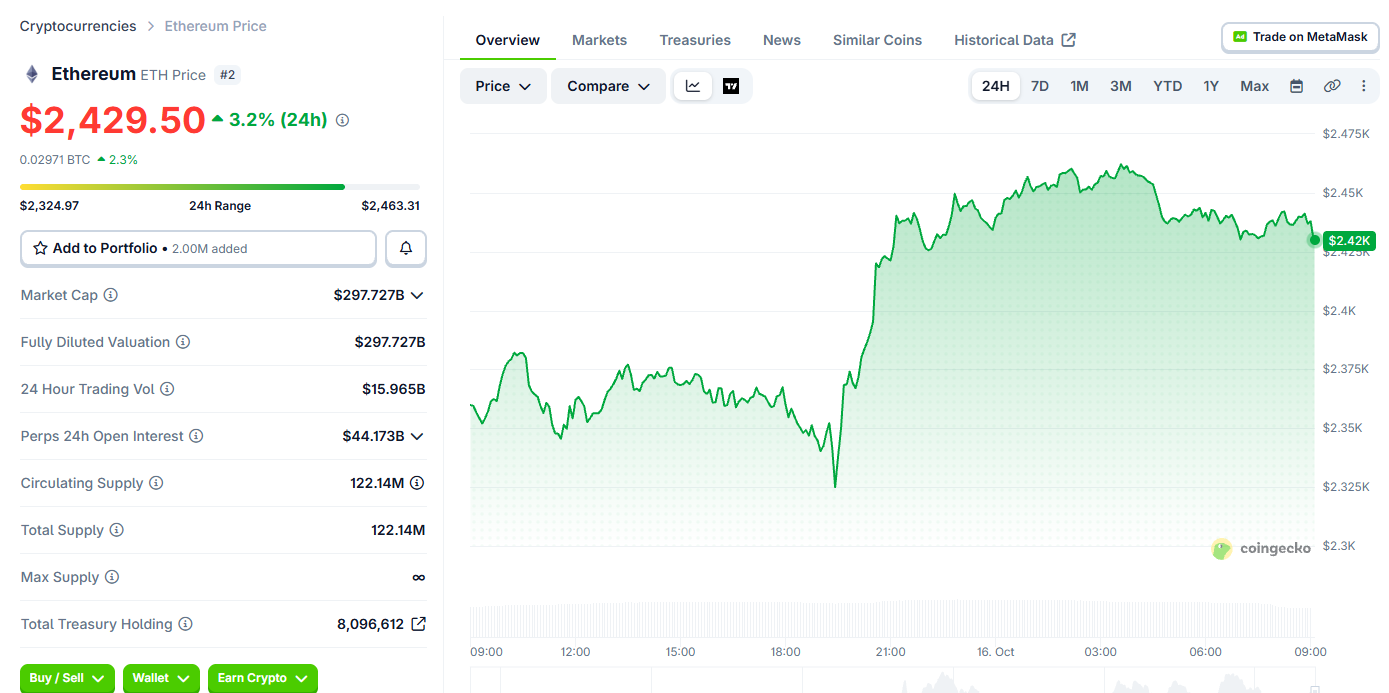Open the Earn Crypto dropdown
Screen dimensions: 1389x693
point(263,678)
